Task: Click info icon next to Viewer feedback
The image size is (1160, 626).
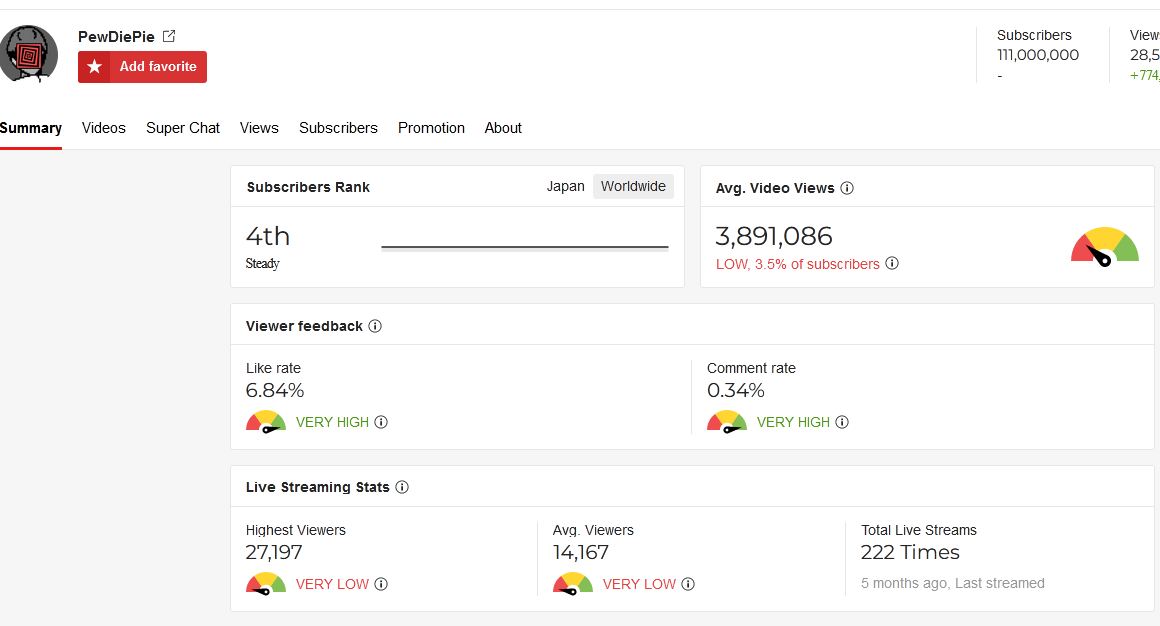Action: 375,326
